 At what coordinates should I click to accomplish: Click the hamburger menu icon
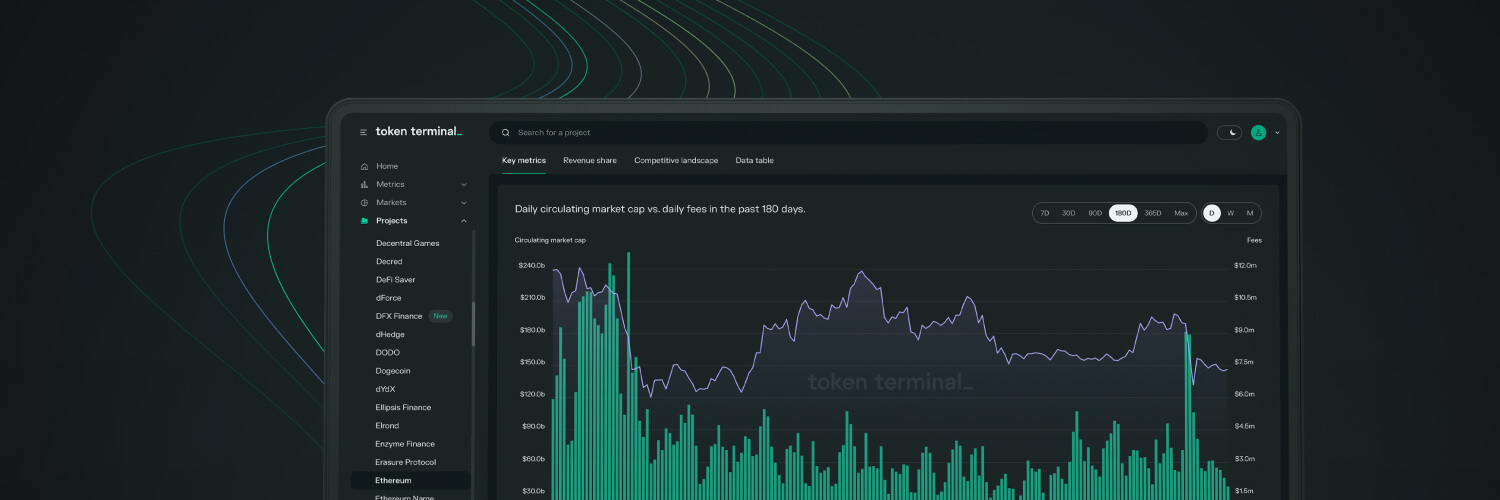(x=364, y=132)
